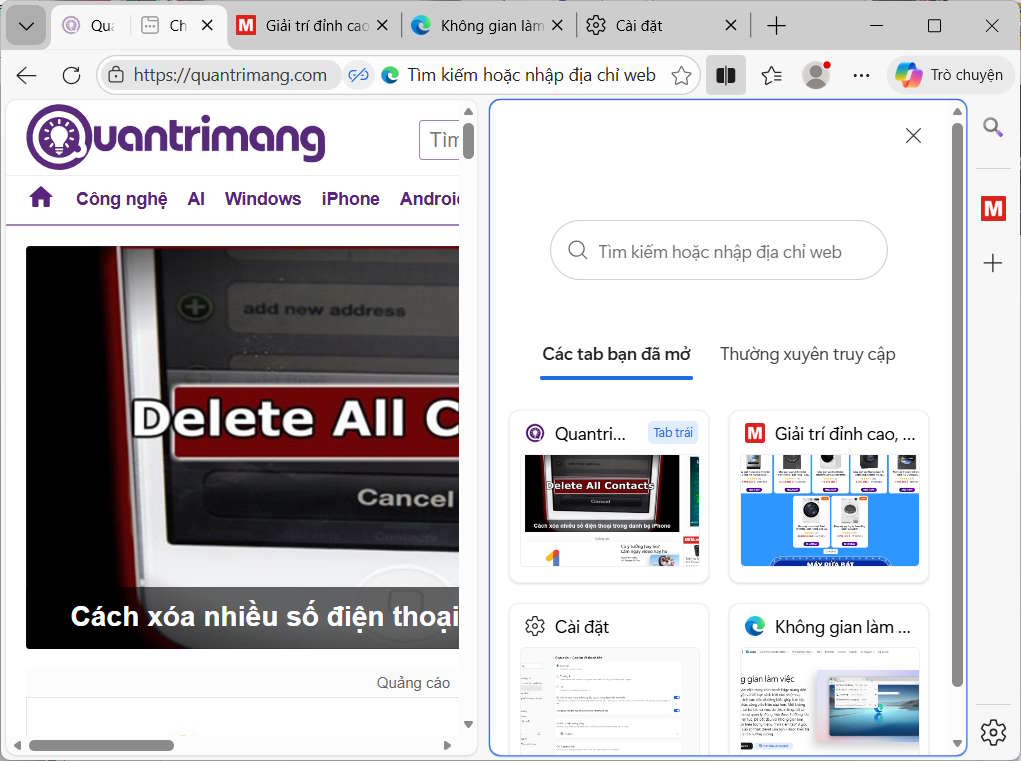The height and width of the screenshot is (761, 1021).
Task: Open the Giải trí đỉnh cao tab card
Action: pos(829,496)
